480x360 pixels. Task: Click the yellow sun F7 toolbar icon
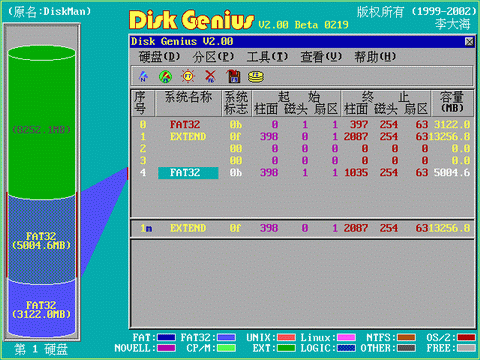click(x=188, y=76)
